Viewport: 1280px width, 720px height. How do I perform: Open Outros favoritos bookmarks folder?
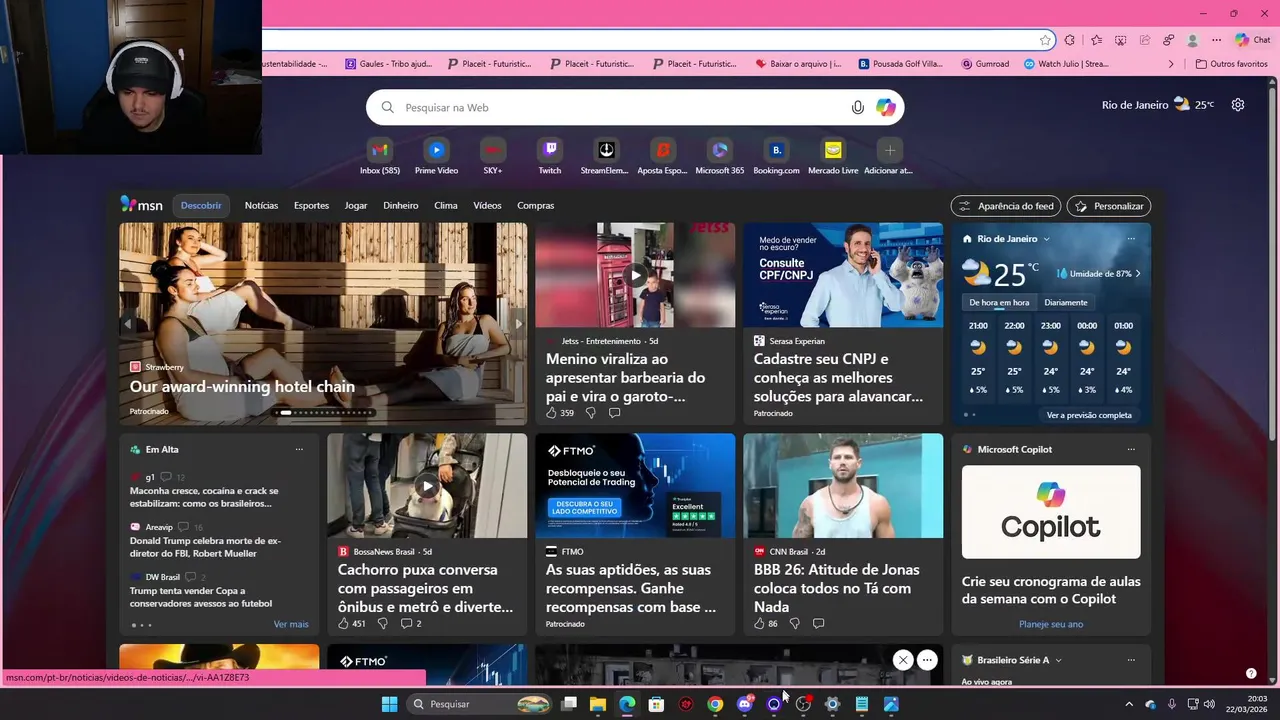(1232, 64)
